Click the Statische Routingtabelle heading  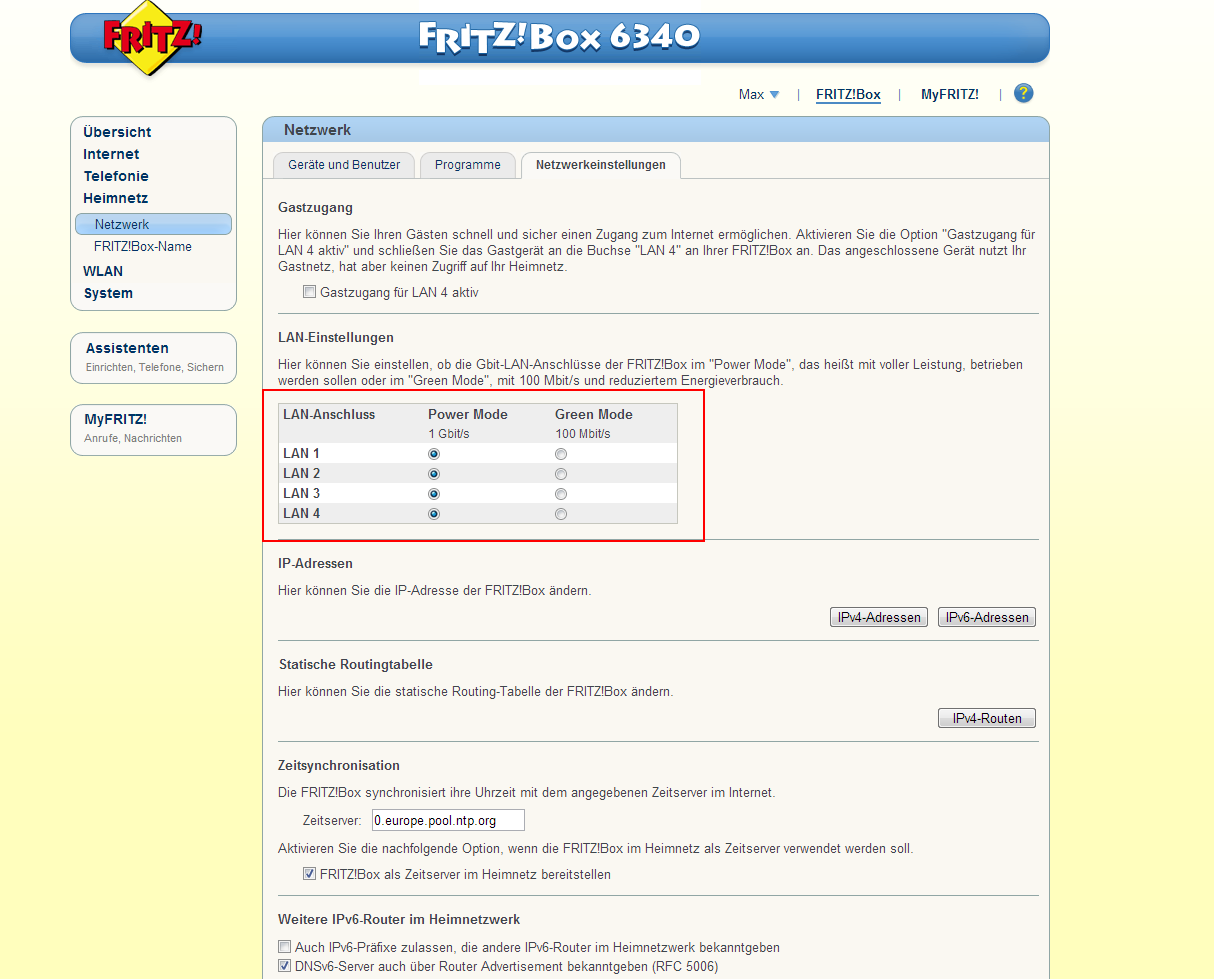point(355,664)
